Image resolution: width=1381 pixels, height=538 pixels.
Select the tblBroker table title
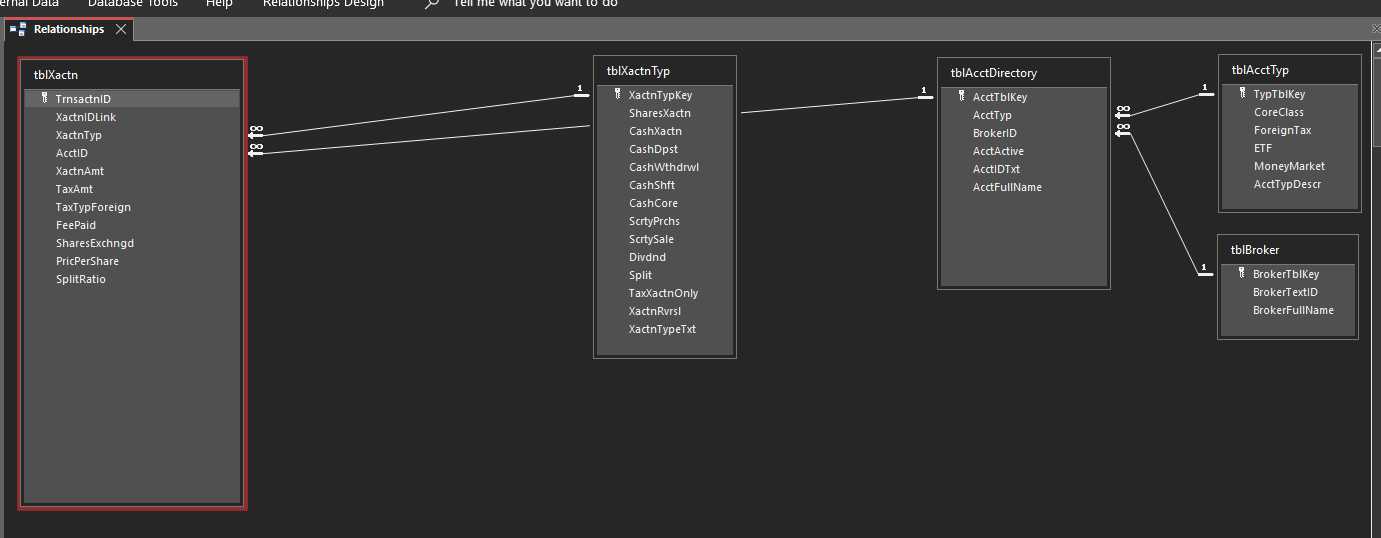tap(1255, 250)
